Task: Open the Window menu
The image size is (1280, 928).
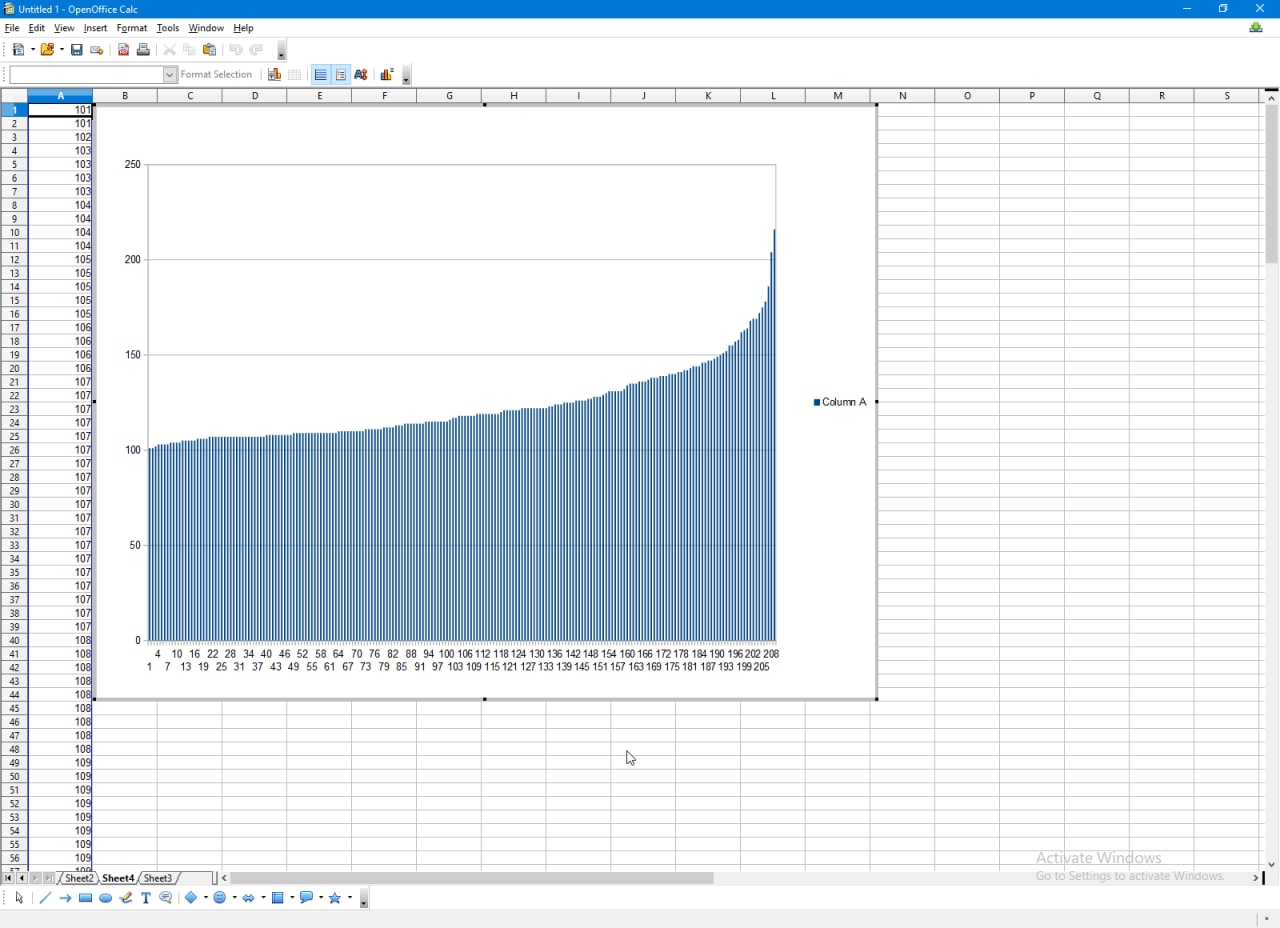Action: coord(206,28)
